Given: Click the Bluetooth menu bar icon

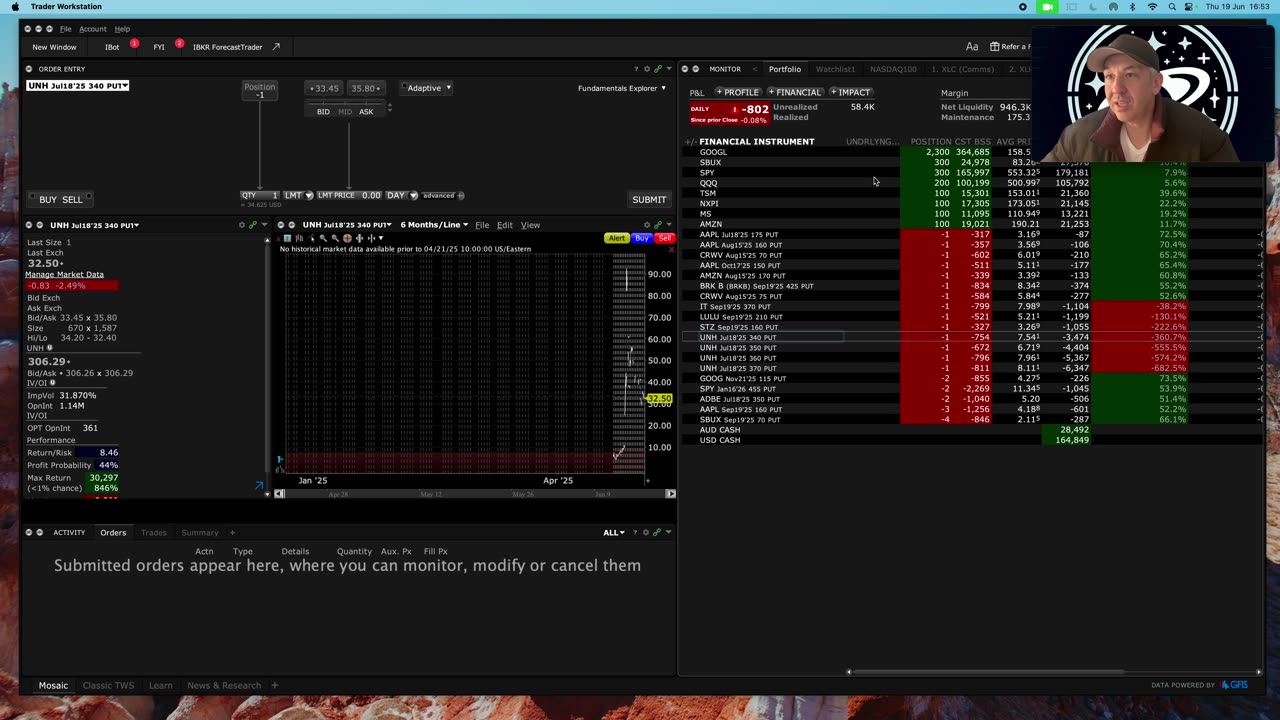Looking at the screenshot, I should [1132, 7].
